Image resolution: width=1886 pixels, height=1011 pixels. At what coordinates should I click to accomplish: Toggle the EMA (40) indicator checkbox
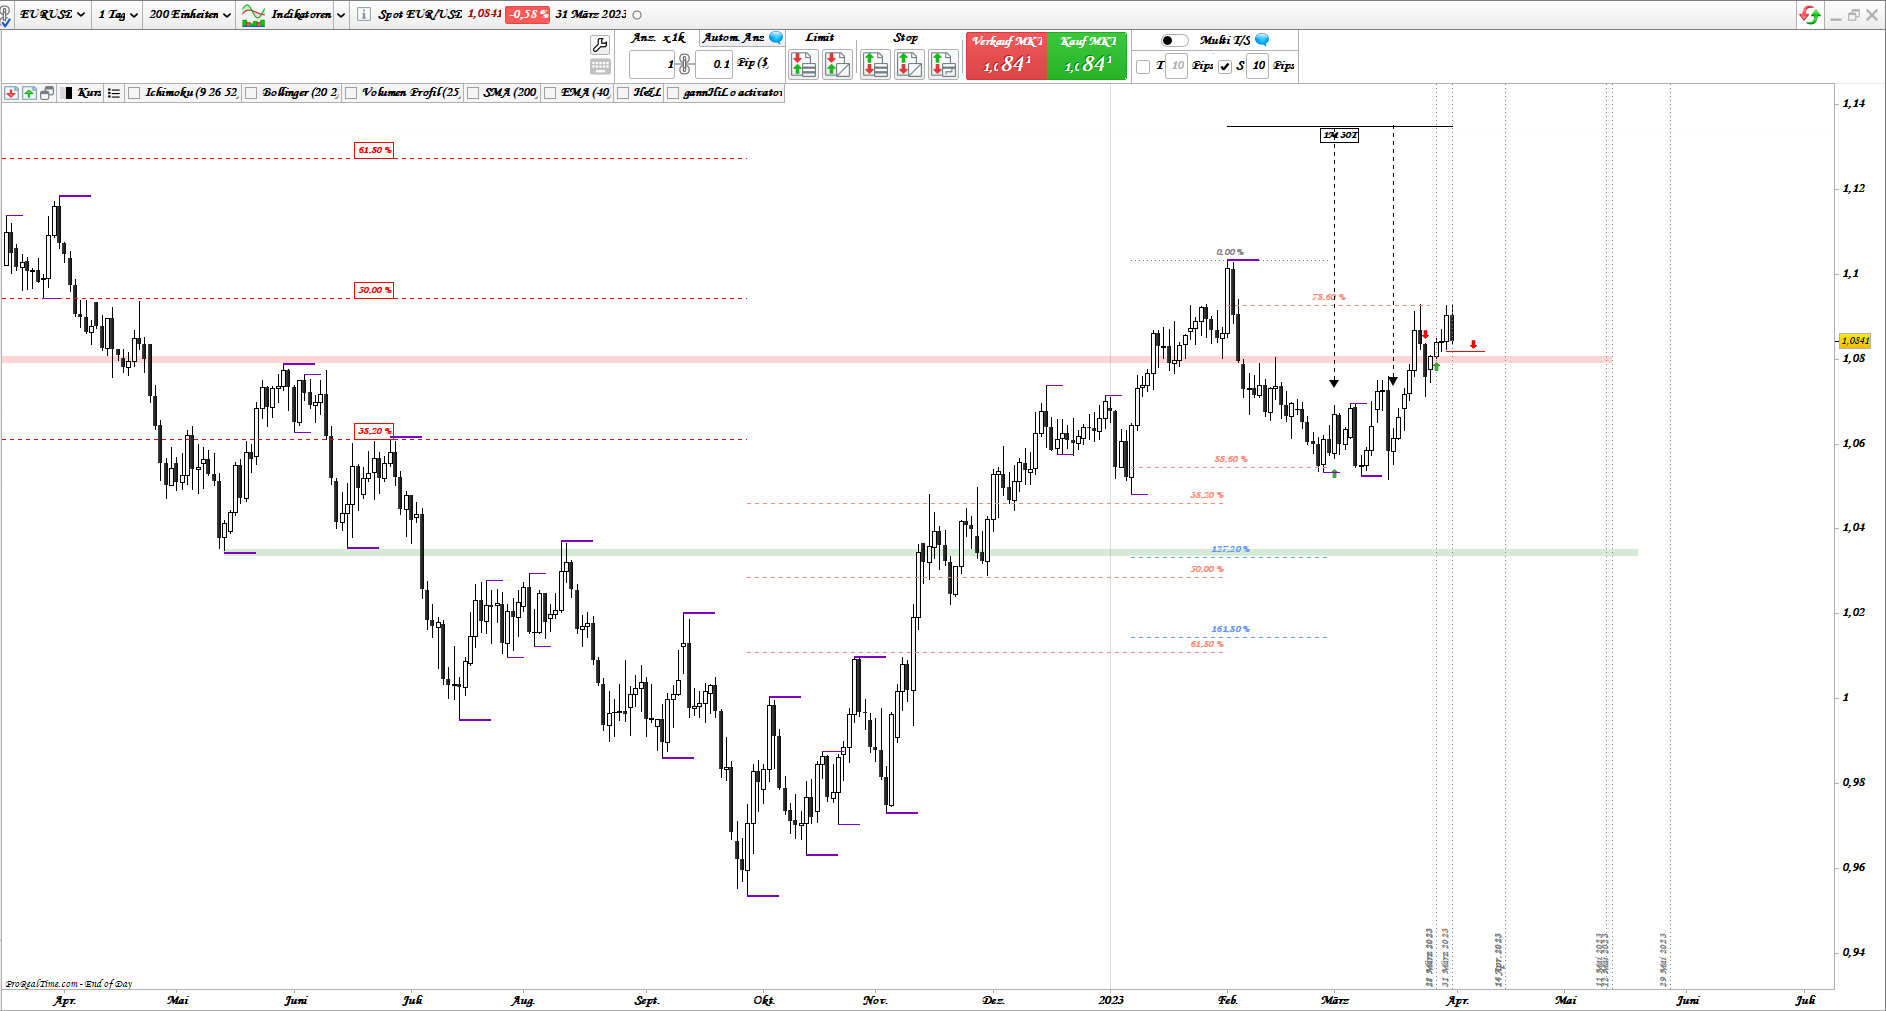(550, 93)
